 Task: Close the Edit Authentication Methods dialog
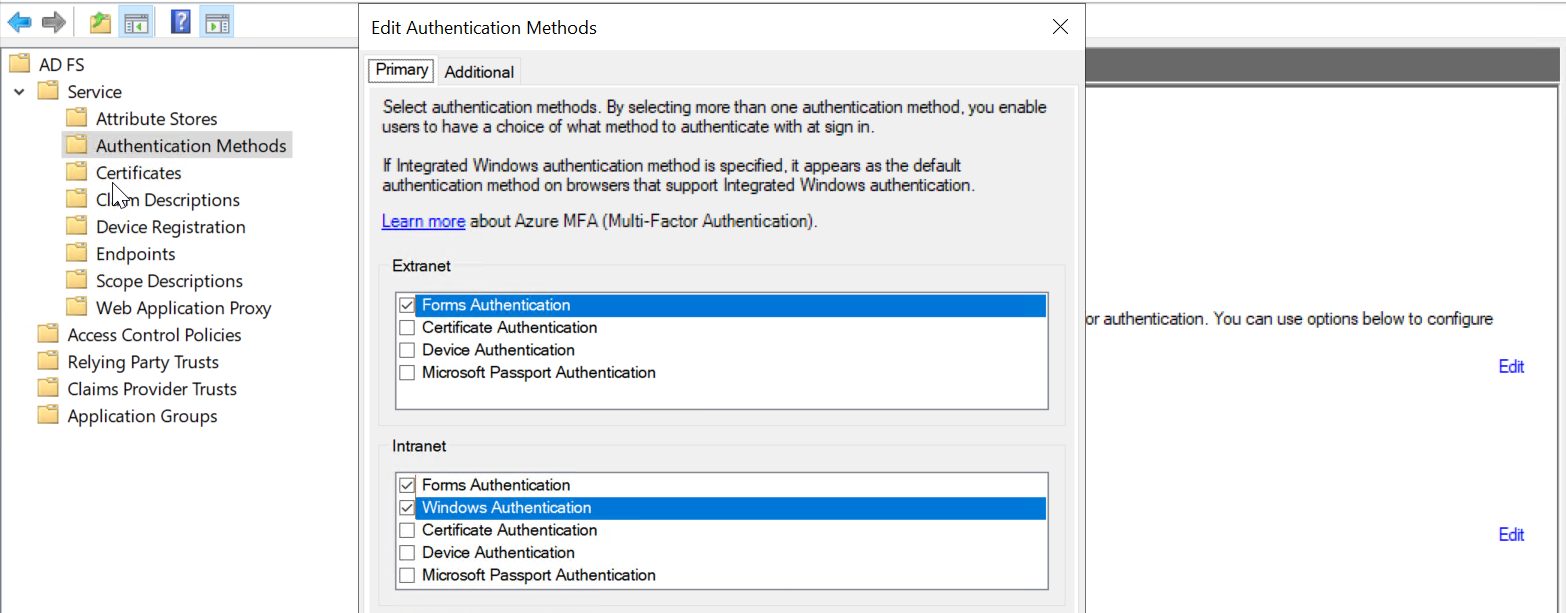[x=1061, y=27]
